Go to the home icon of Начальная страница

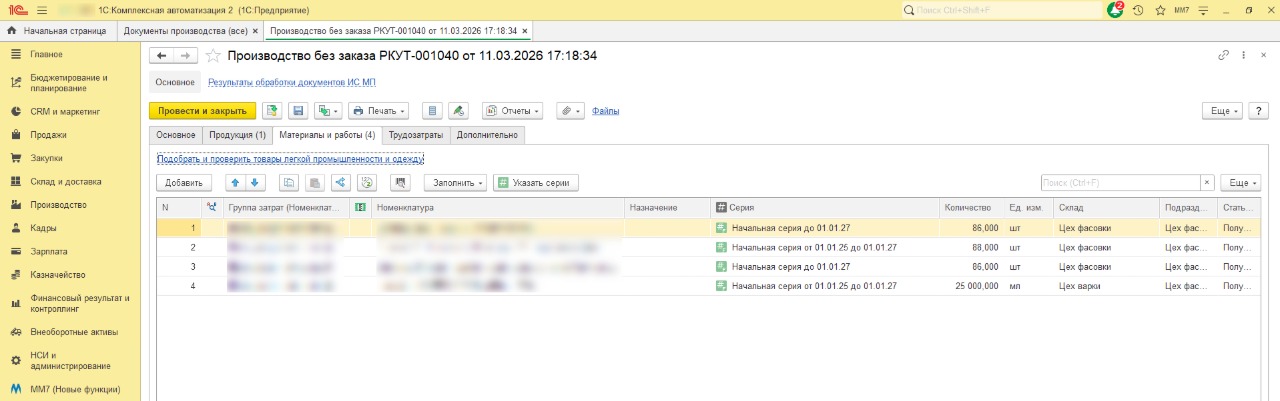[x=12, y=31]
